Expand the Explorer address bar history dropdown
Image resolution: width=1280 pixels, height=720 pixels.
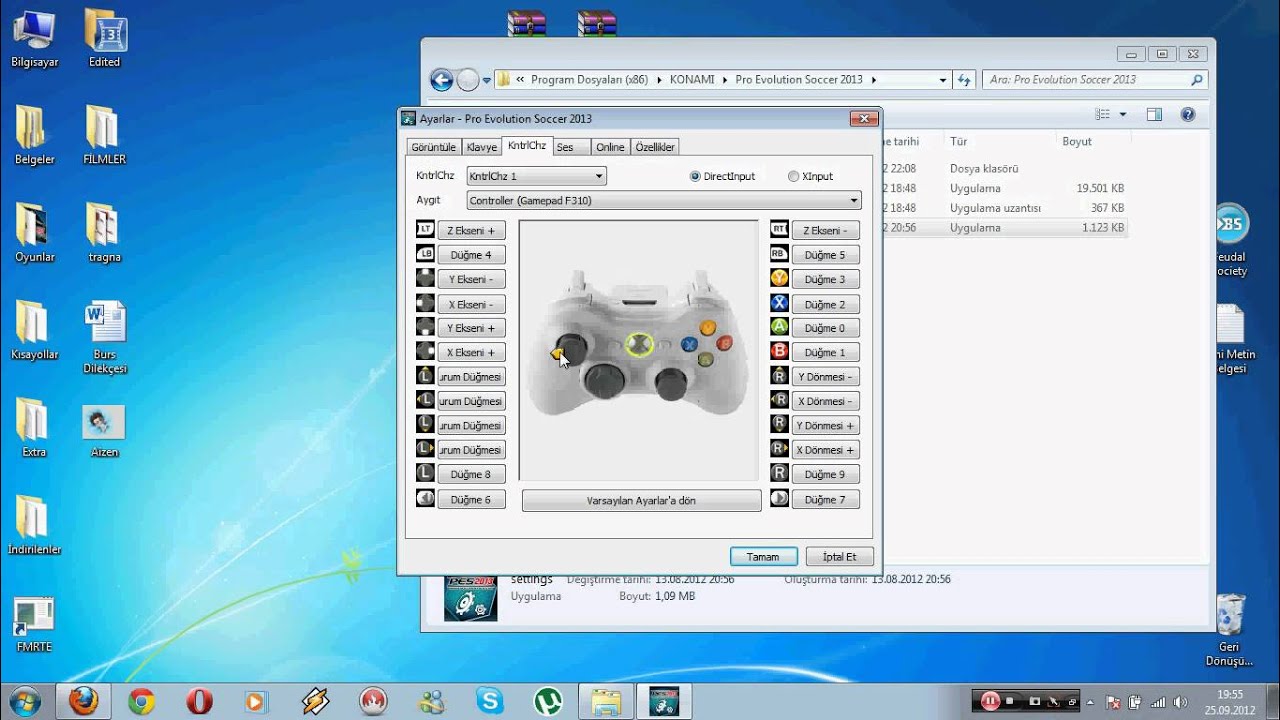943,80
